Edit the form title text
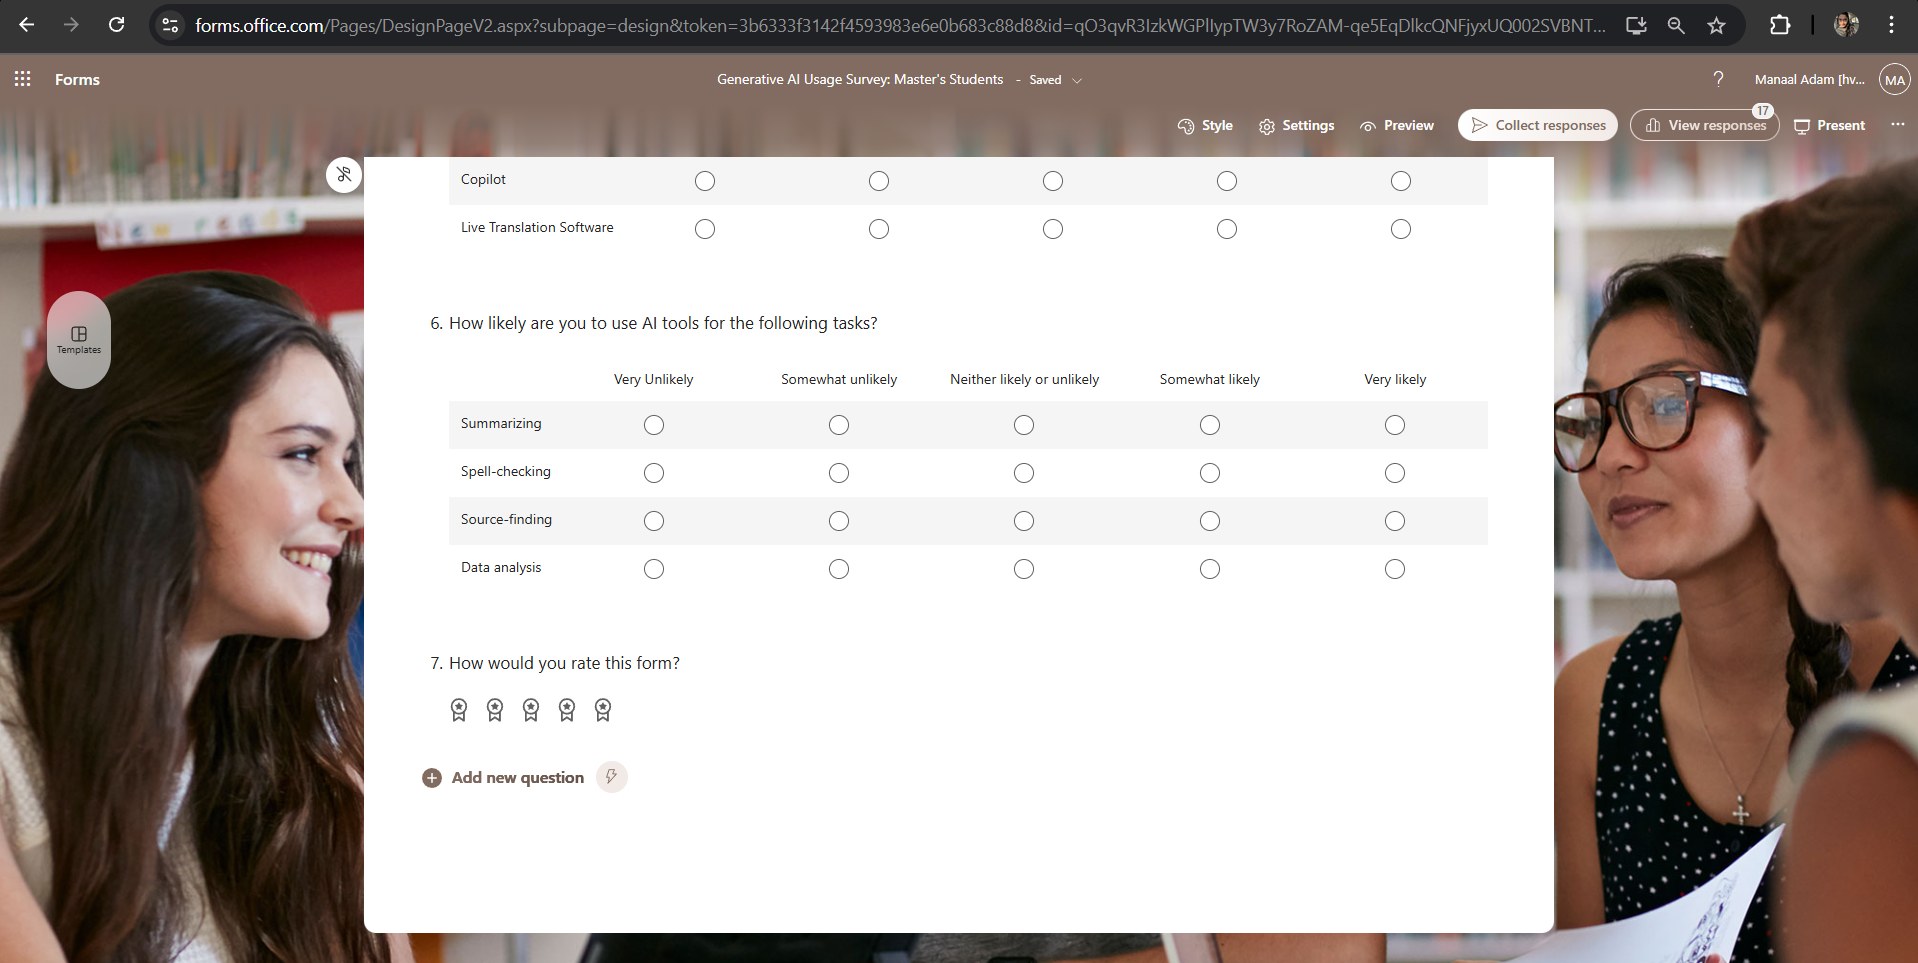1918x963 pixels. pyautogui.click(x=860, y=79)
